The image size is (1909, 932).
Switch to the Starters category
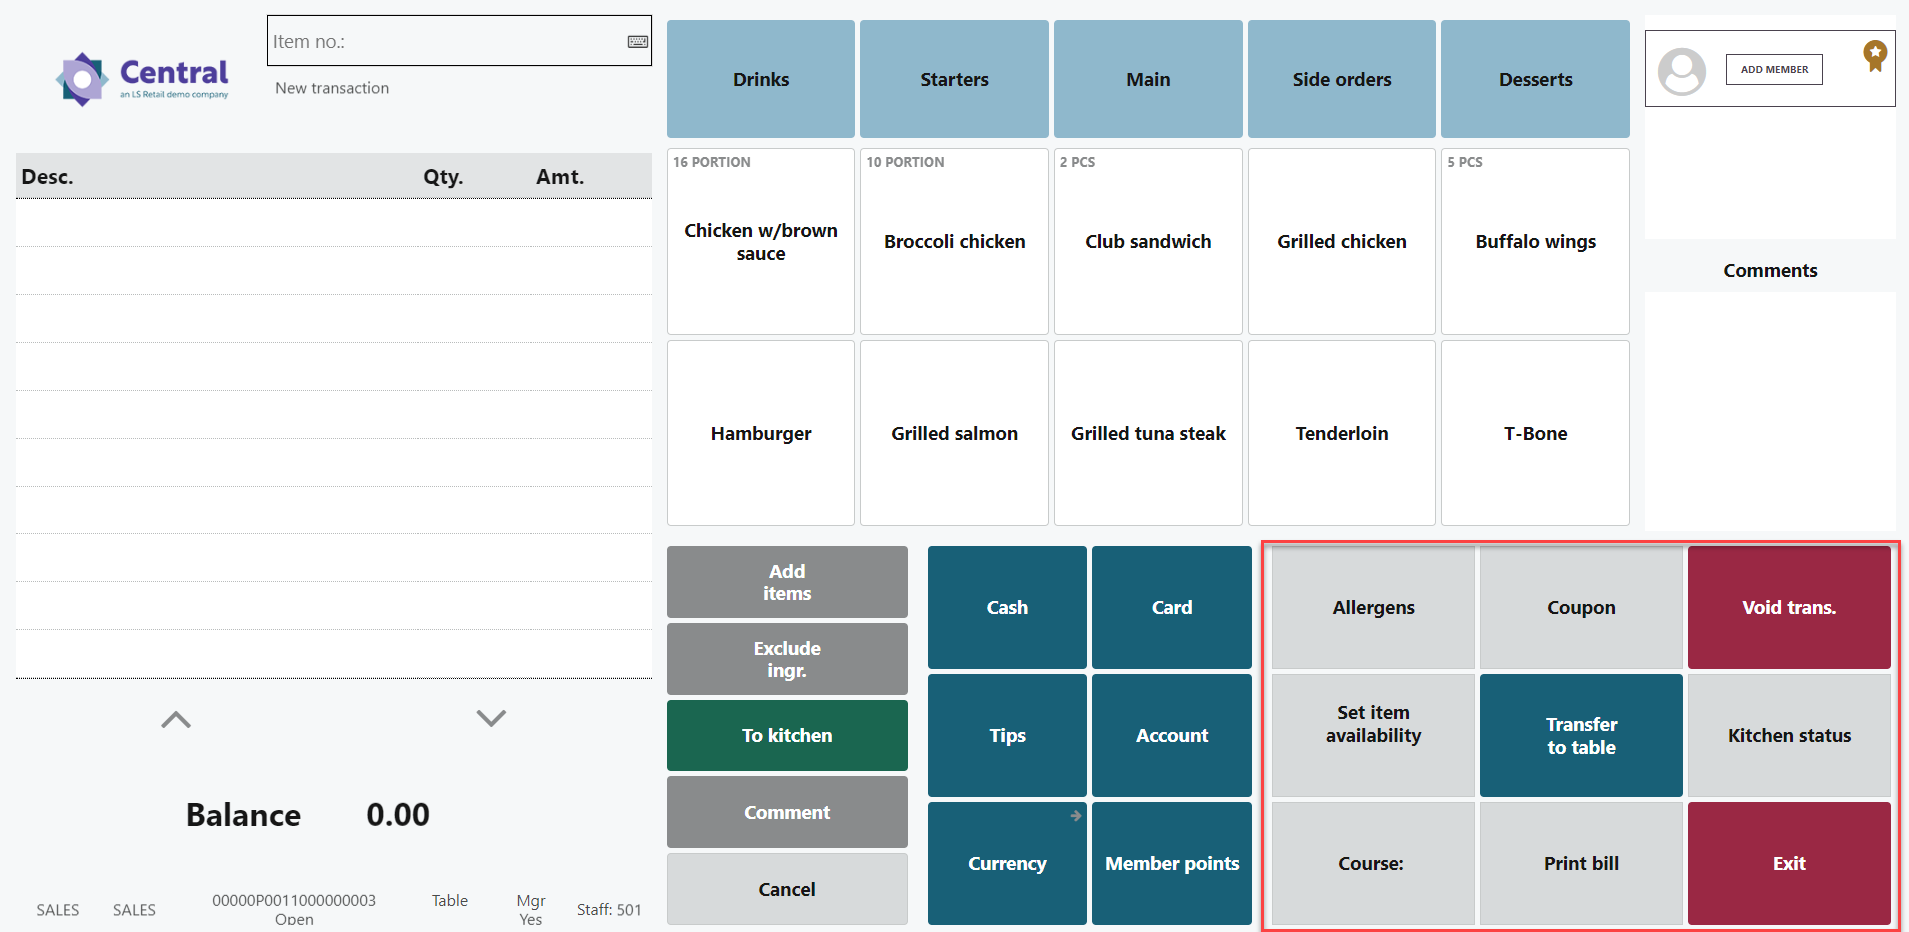[954, 79]
